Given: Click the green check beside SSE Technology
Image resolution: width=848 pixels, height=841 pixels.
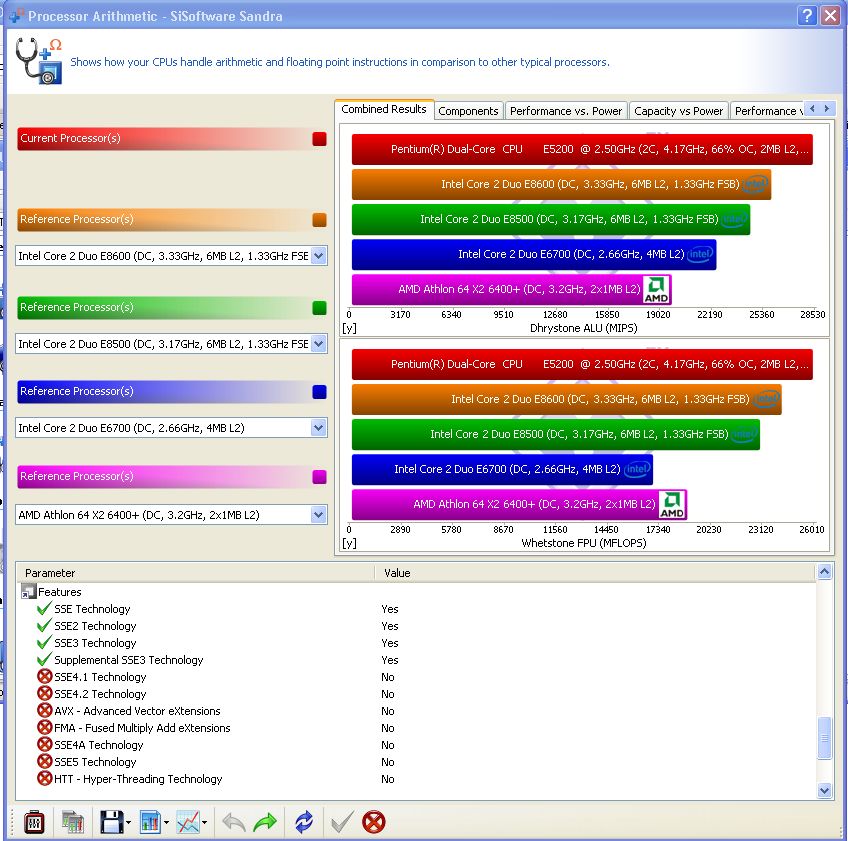Looking at the screenshot, I should click(44, 608).
